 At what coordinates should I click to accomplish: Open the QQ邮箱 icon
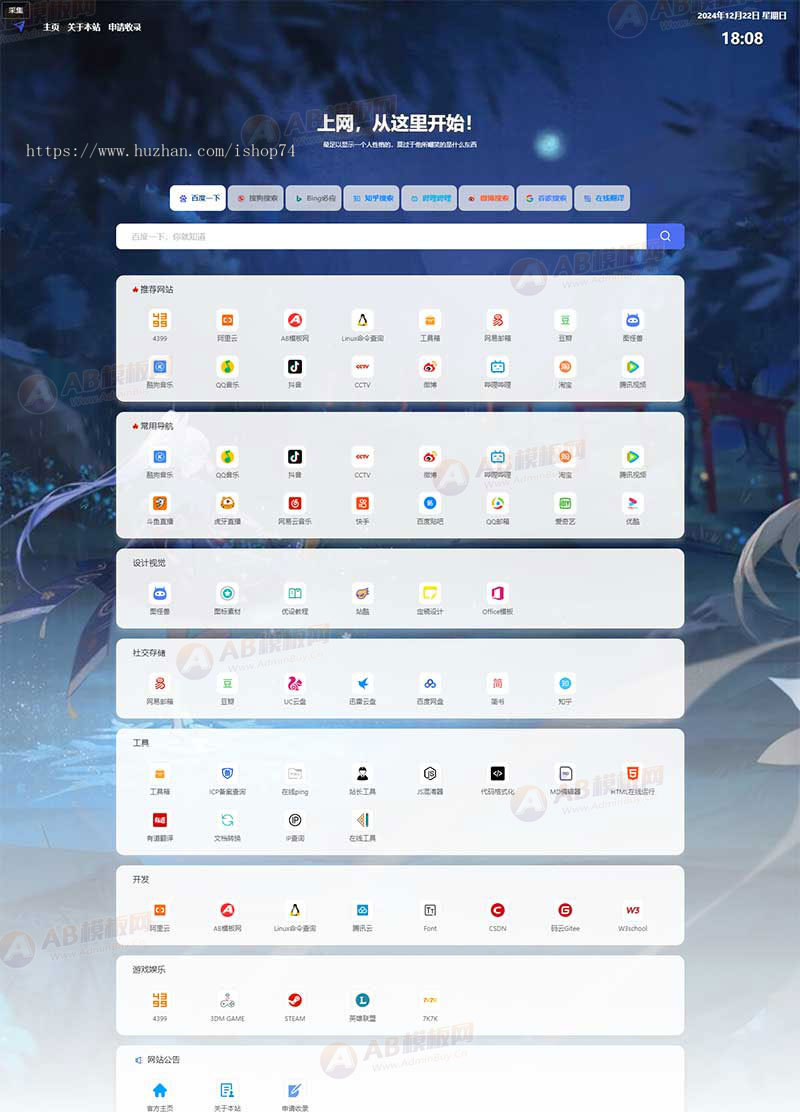[x=498, y=503]
